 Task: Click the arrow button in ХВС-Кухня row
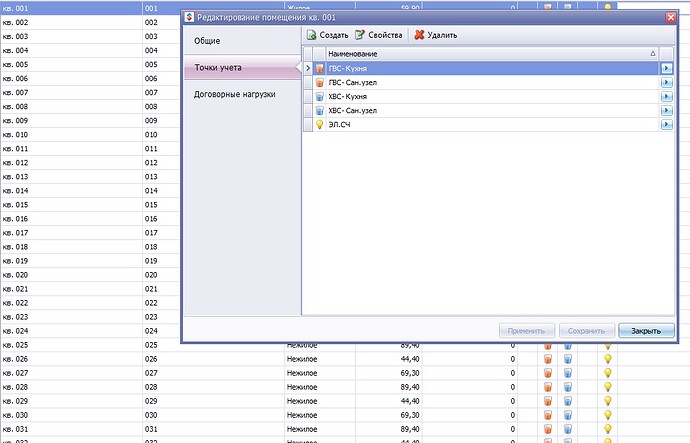(x=666, y=96)
